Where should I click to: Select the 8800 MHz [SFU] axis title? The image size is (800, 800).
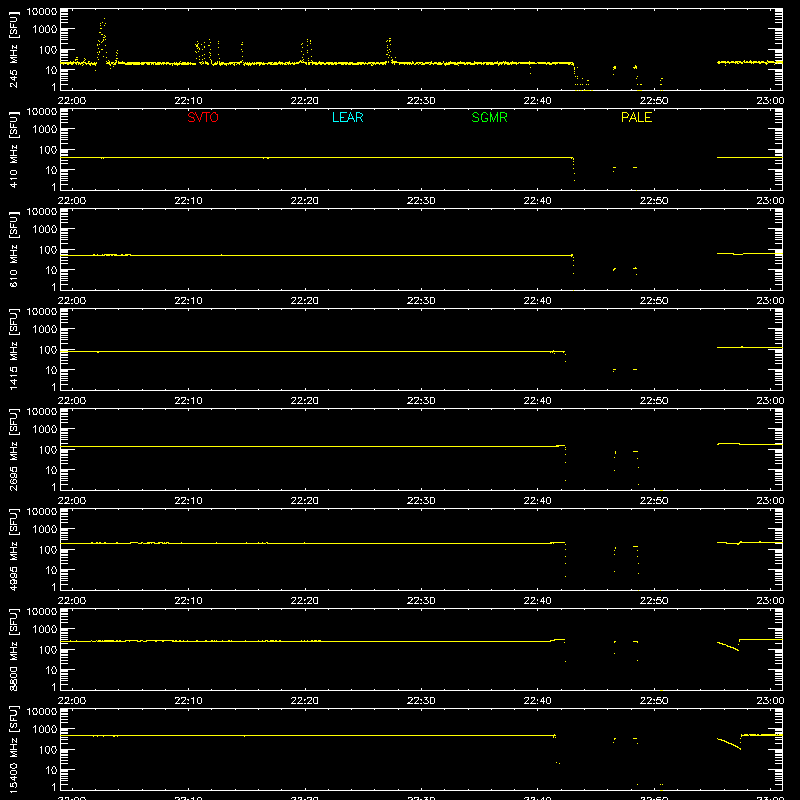(x=13, y=649)
